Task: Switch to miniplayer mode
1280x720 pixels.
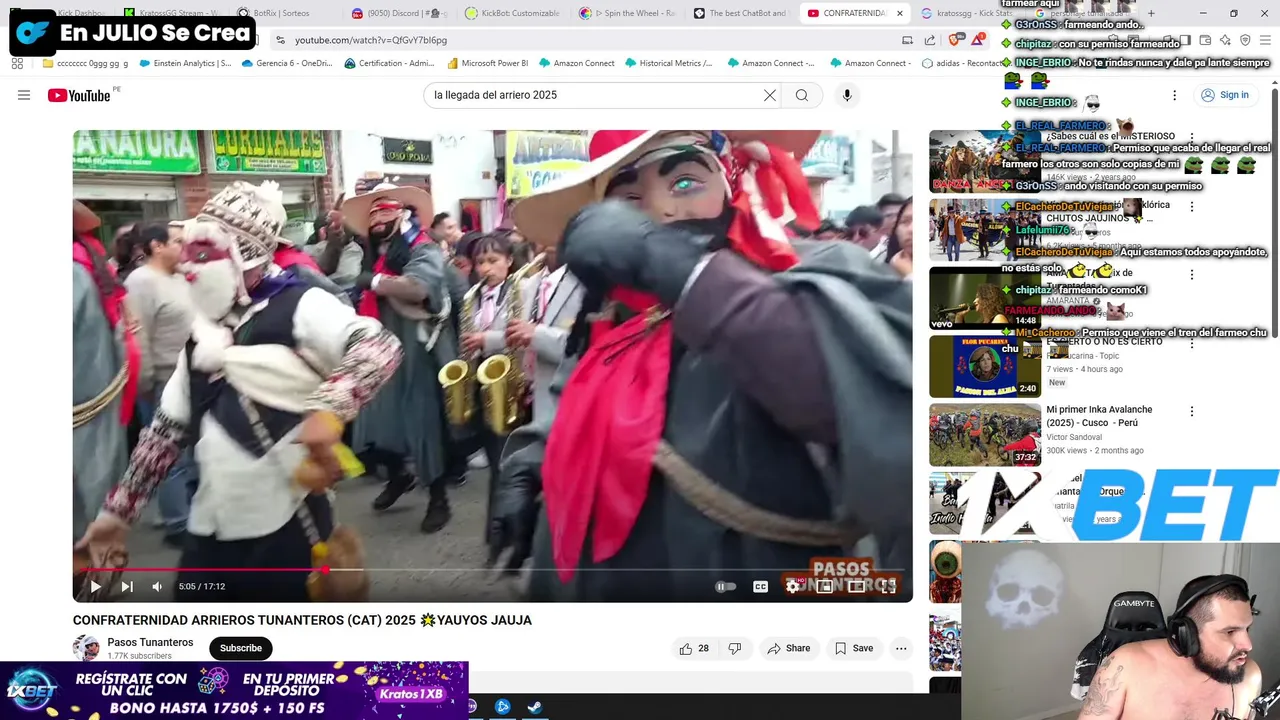Action: point(824,587)
